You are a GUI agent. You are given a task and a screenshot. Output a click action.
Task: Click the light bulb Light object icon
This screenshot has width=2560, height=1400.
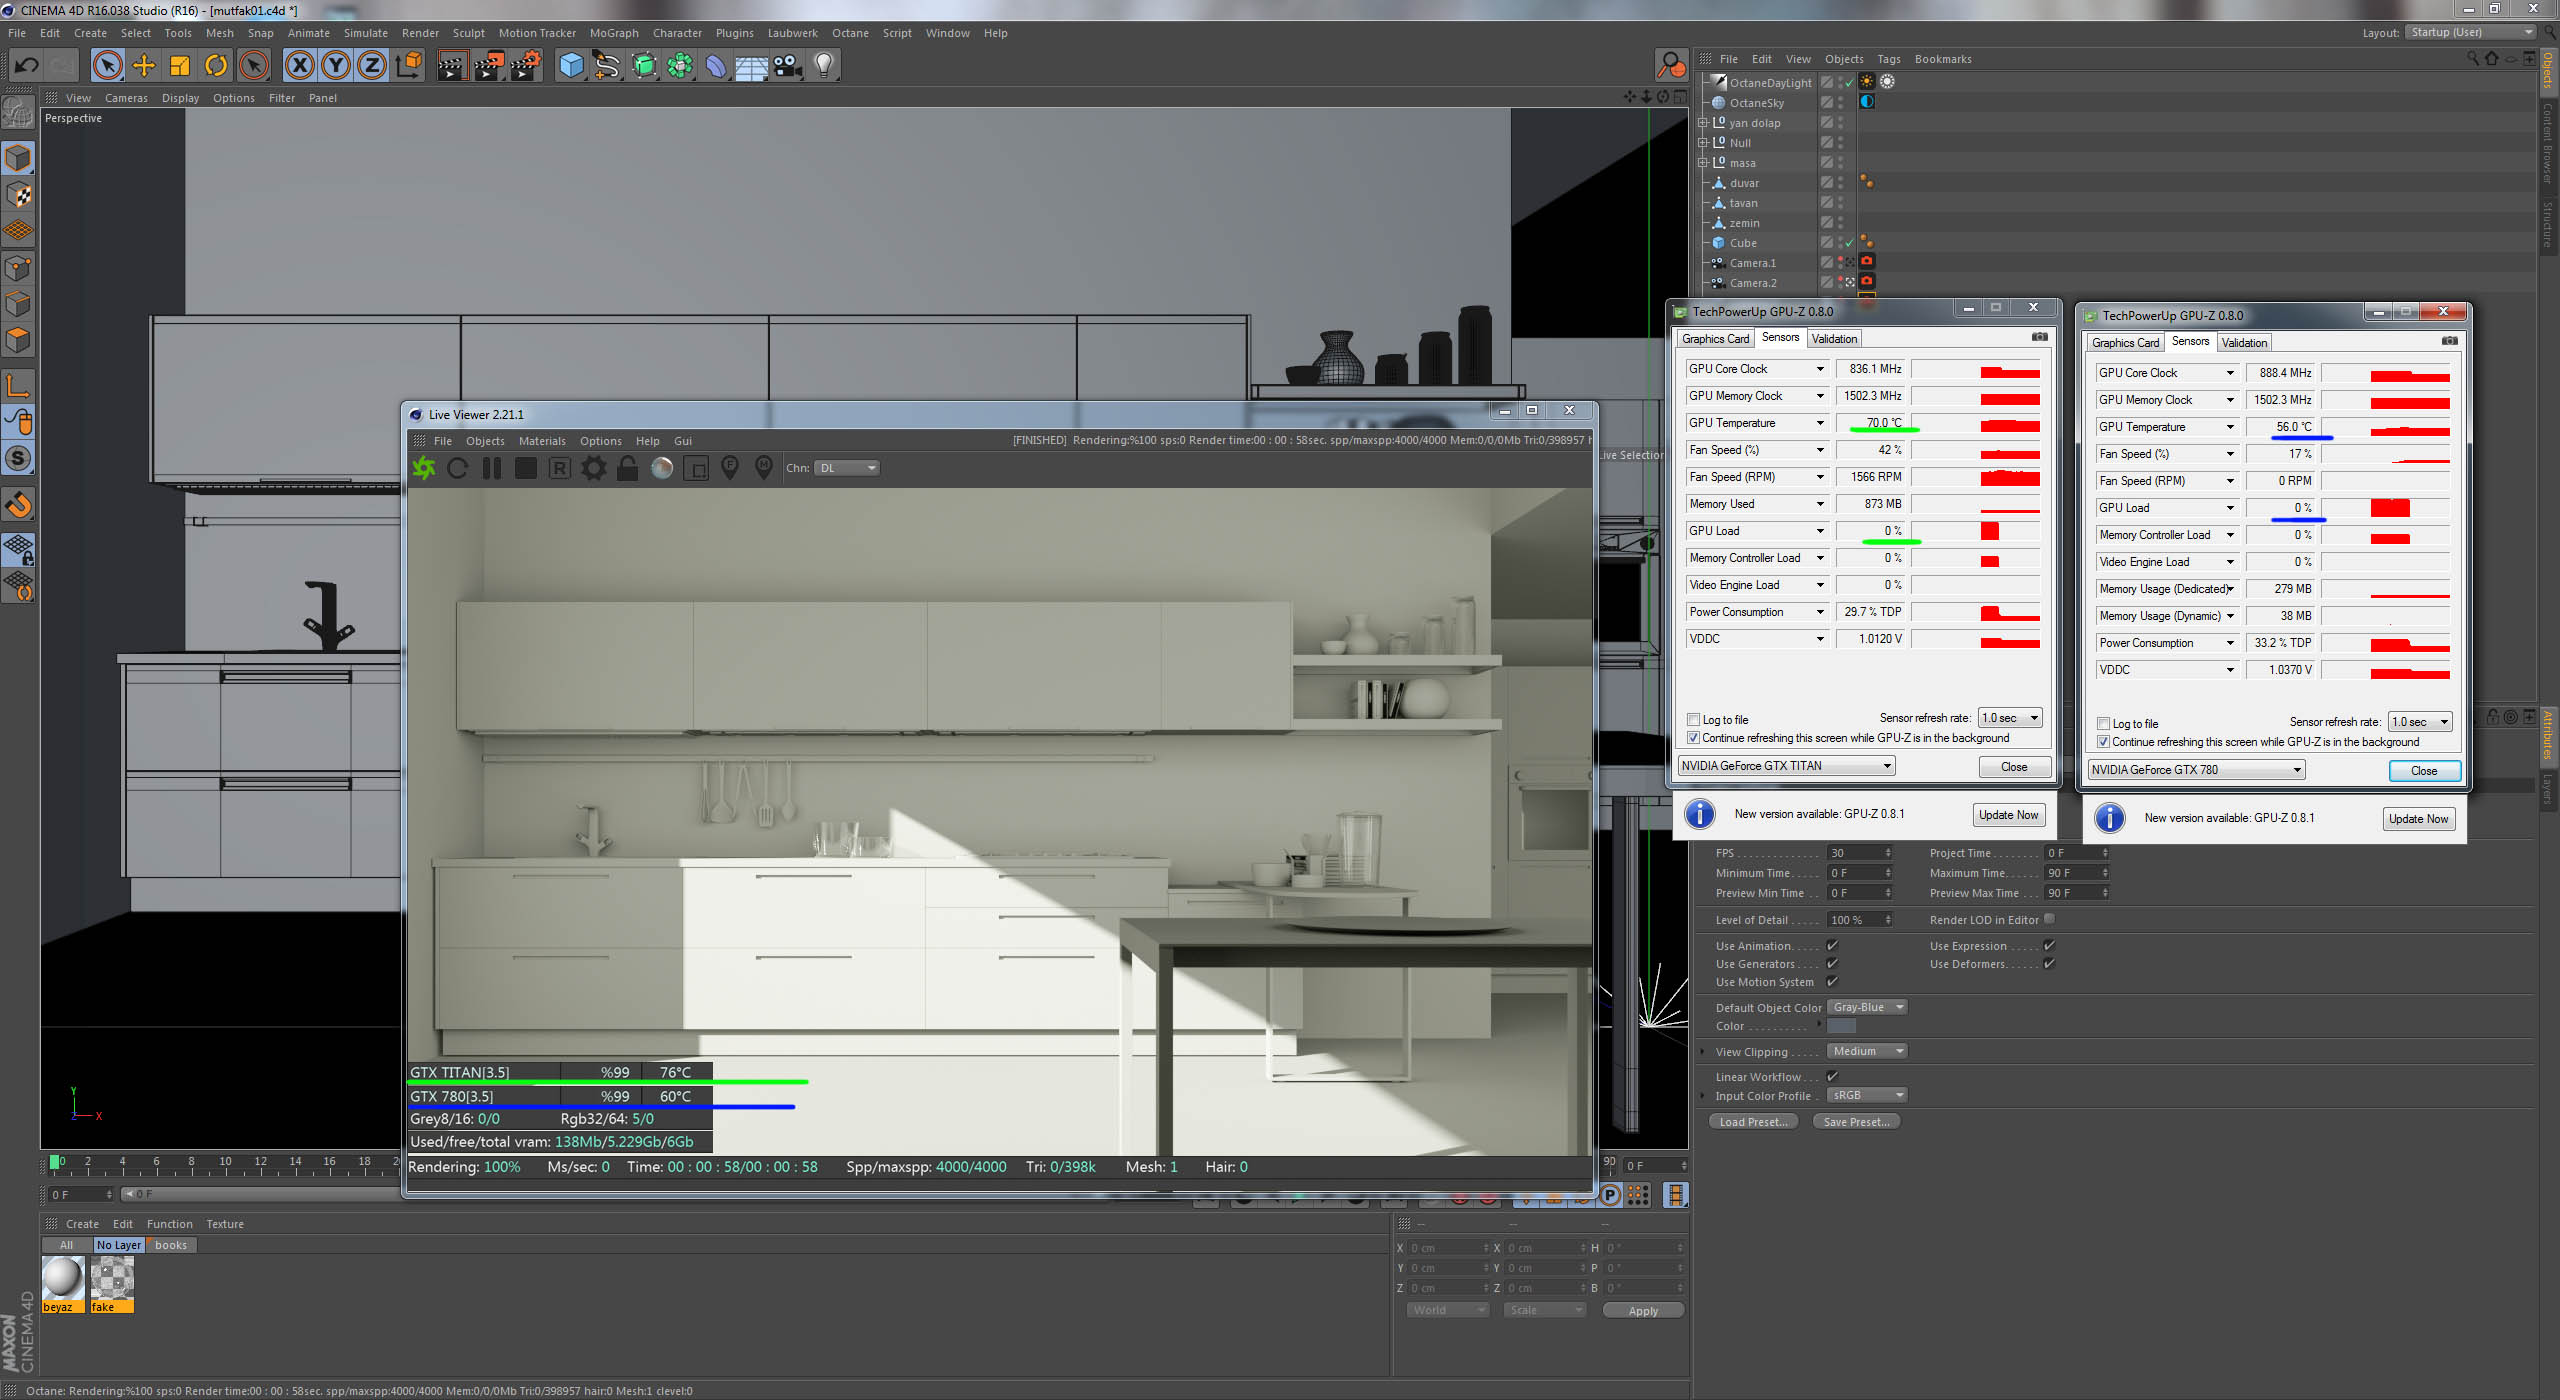[823, 66]
